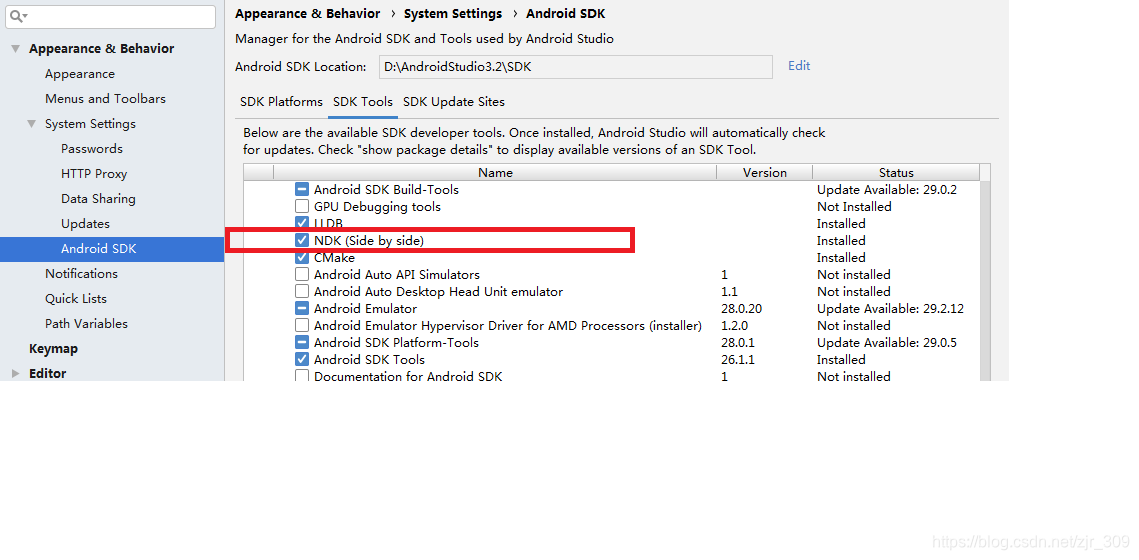Uncheck the LLDB checkbox

(302, 223)
